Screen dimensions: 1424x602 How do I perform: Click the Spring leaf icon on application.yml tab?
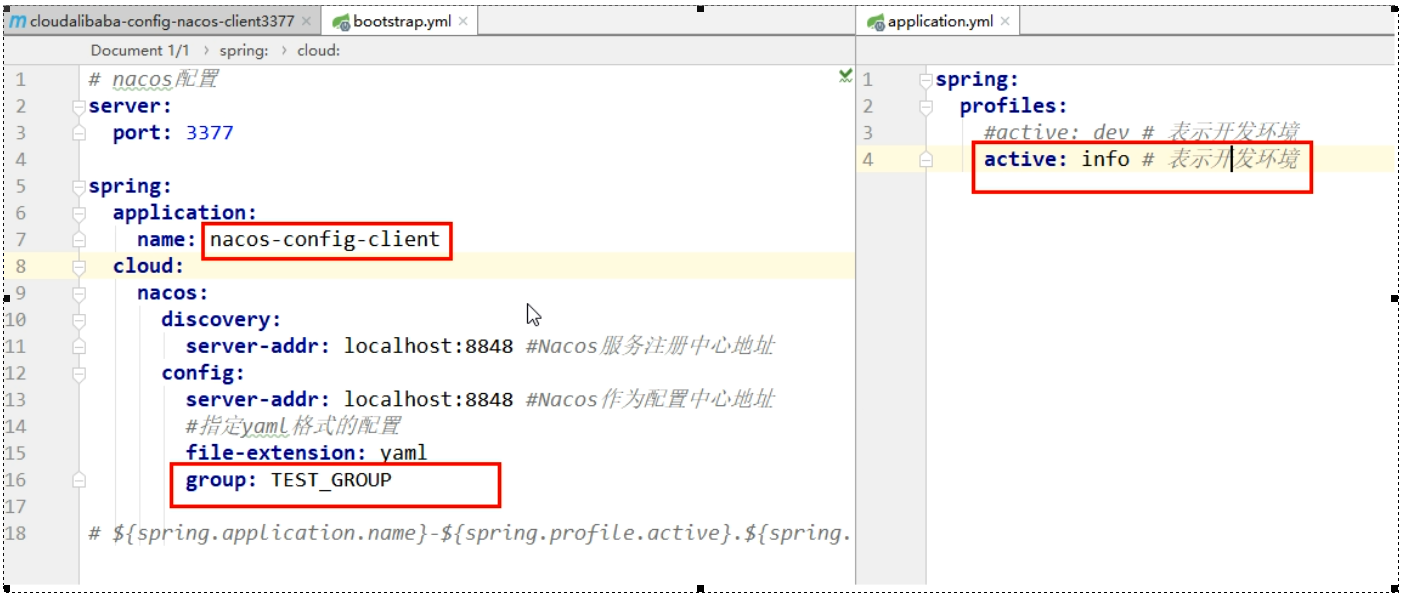(876, 21)
